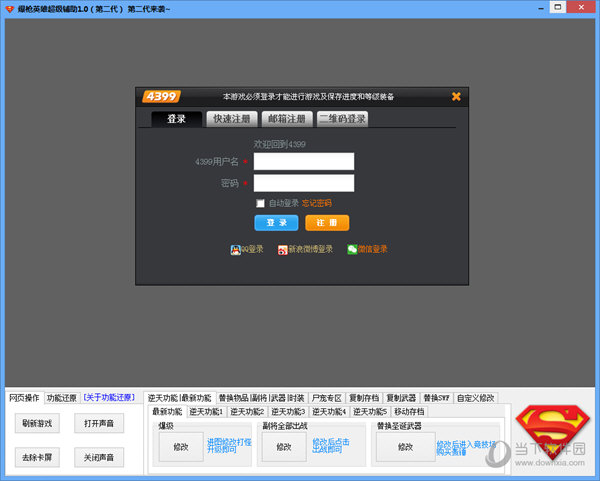The image size is (600, 481).
Task: Select the 登录 tab in login dialog
Action: tap(176, 119)
